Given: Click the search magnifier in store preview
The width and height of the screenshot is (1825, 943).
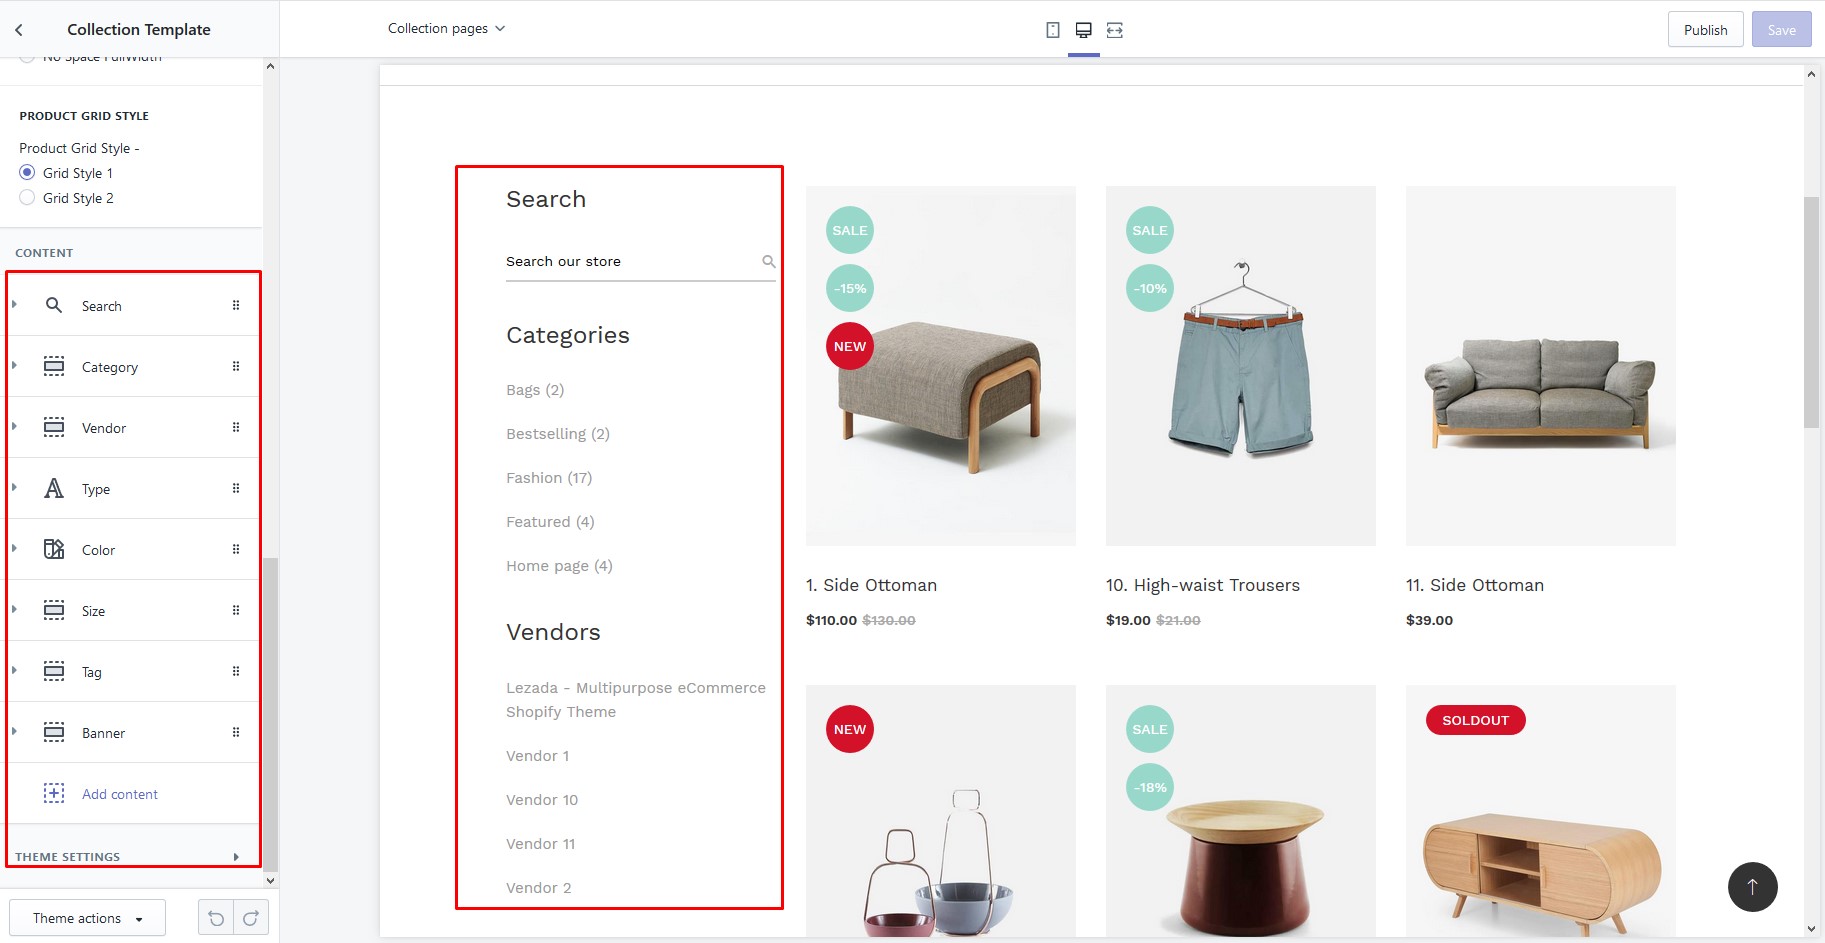Looking at the screenshot, I should 768,262.
